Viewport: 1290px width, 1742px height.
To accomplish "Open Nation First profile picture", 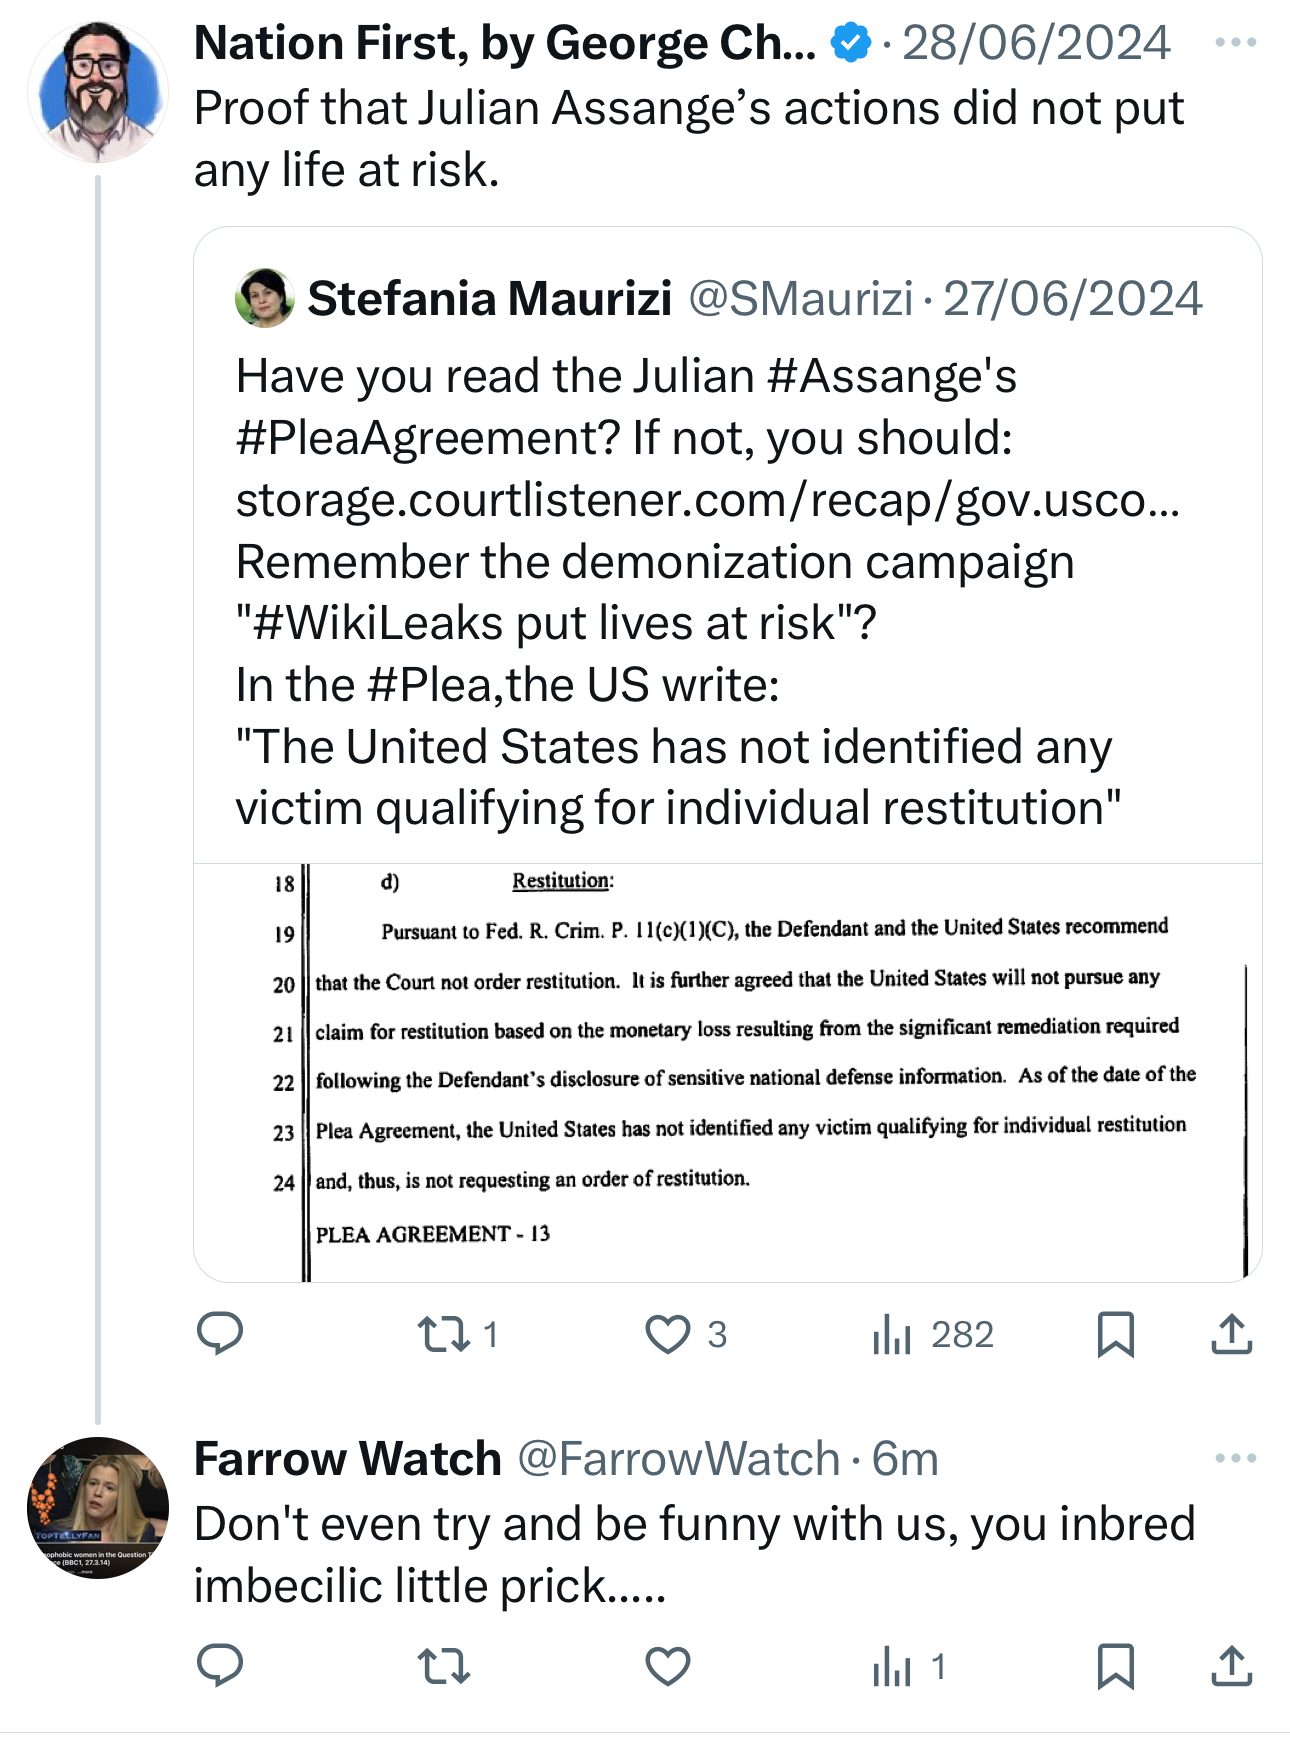I will pos(98,92).
